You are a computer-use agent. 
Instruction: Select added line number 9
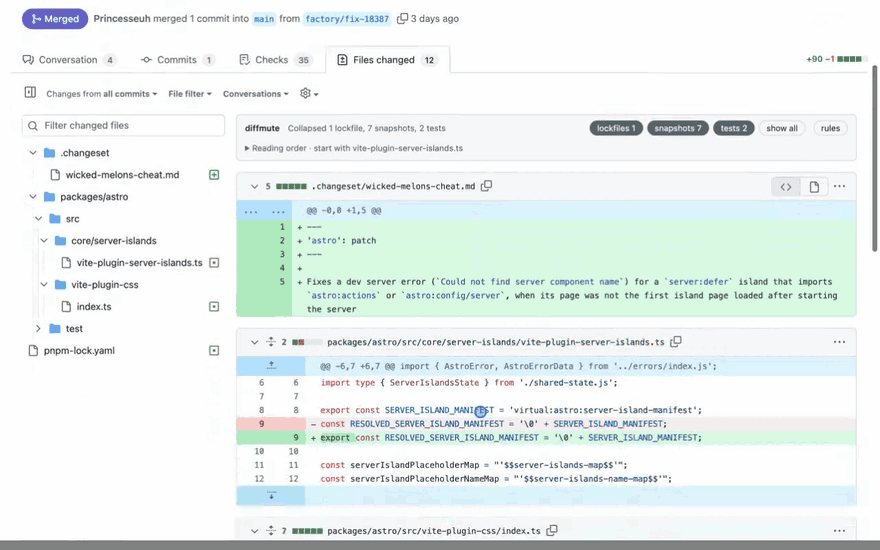coord(295,437)
